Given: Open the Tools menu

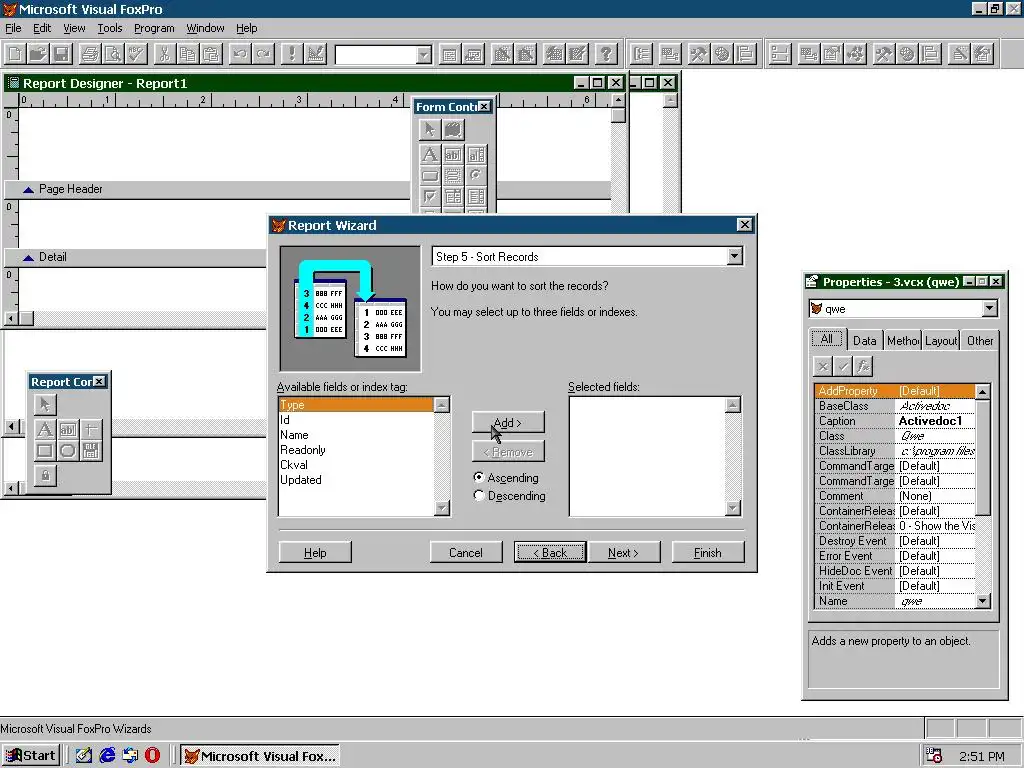Looking at the screenshot, I should coord(110,28).
